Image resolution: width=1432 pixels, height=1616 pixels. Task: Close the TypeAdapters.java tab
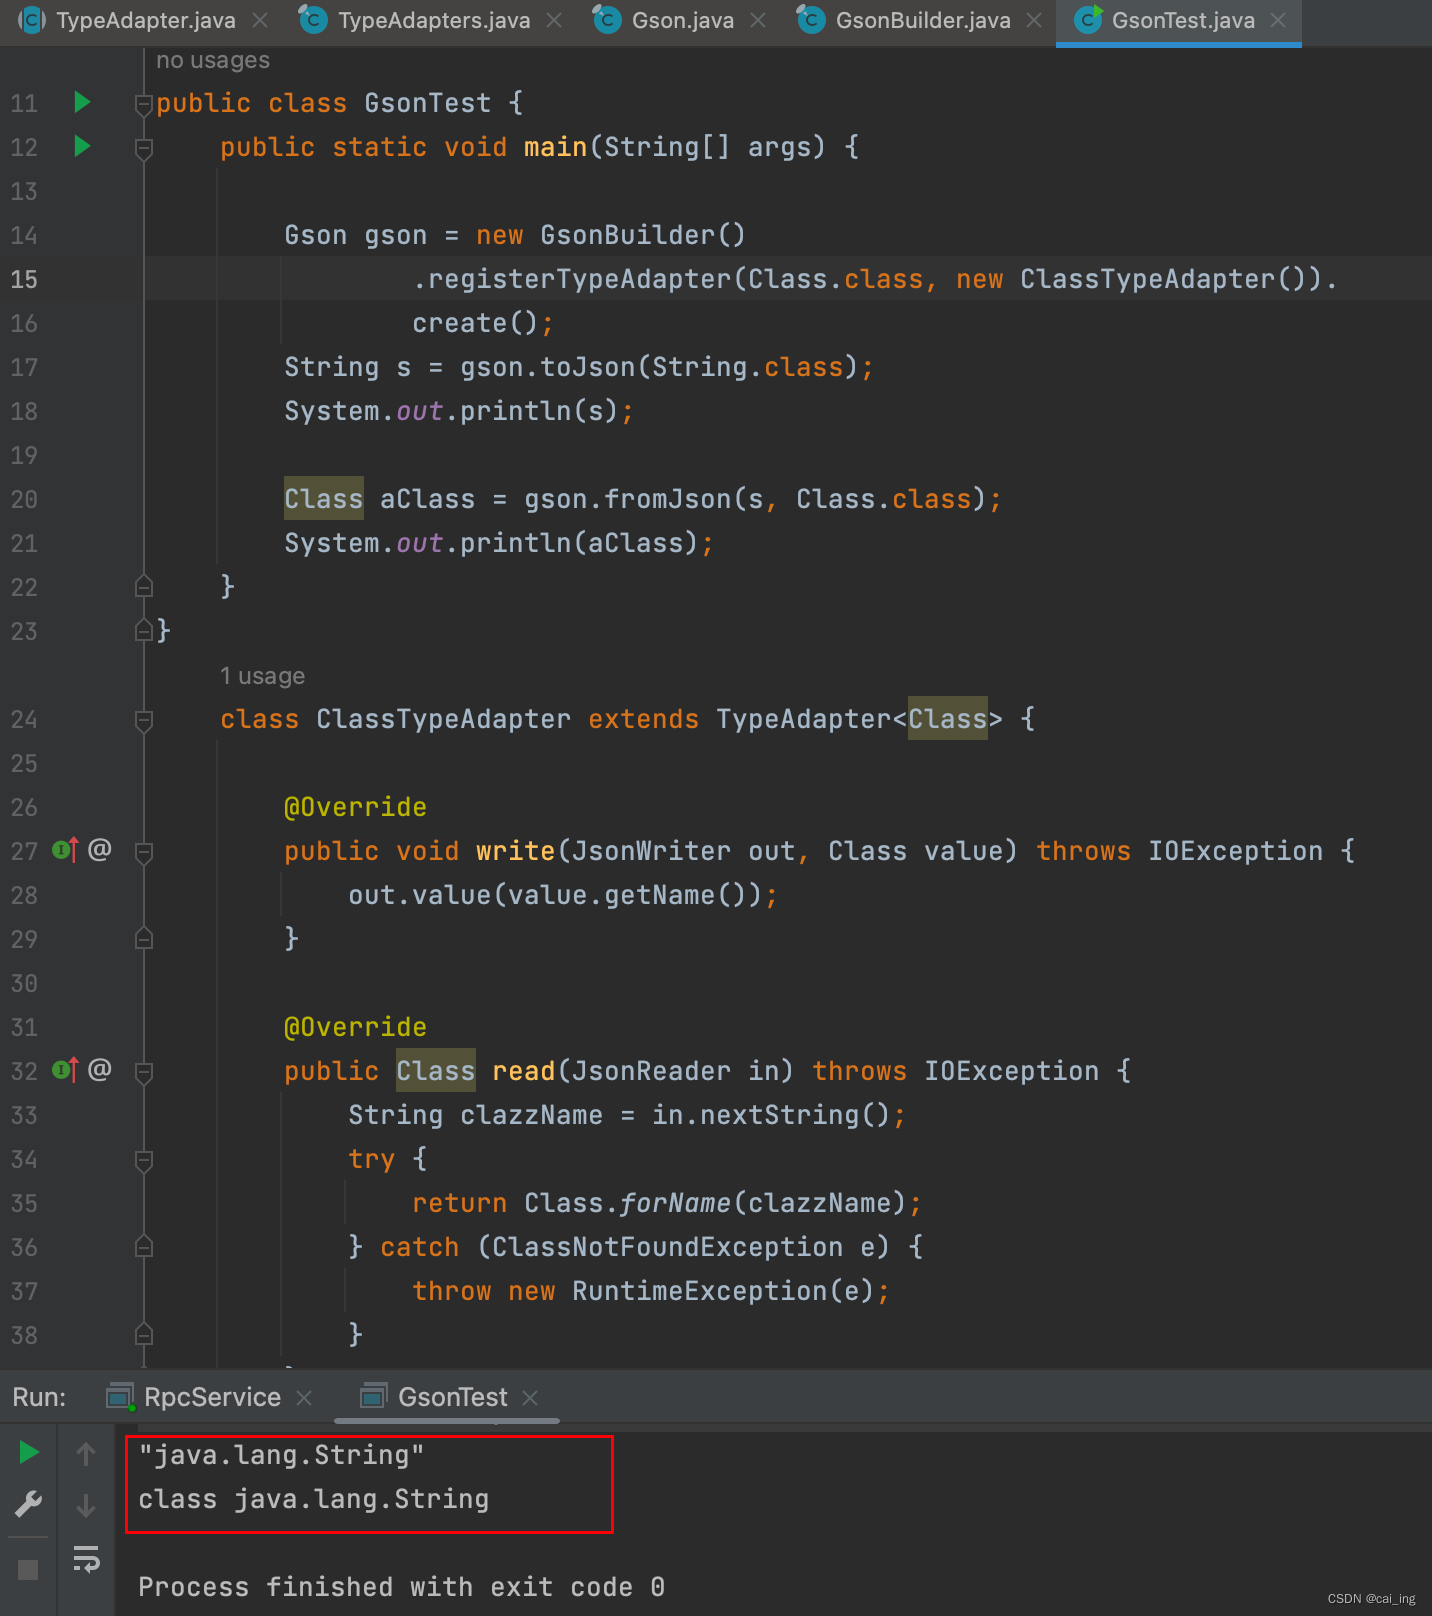coord(554,21)
